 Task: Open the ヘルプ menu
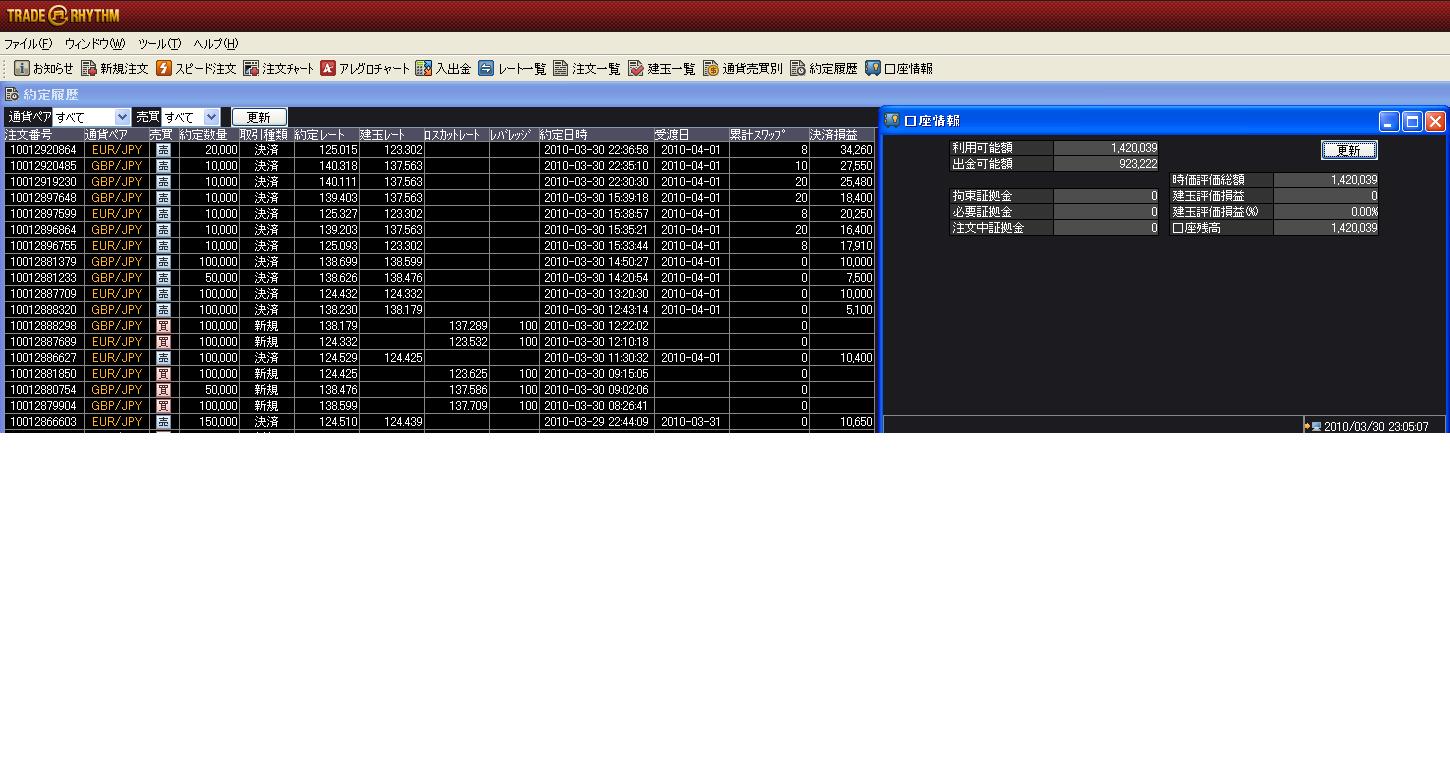(x=215, y=44)
